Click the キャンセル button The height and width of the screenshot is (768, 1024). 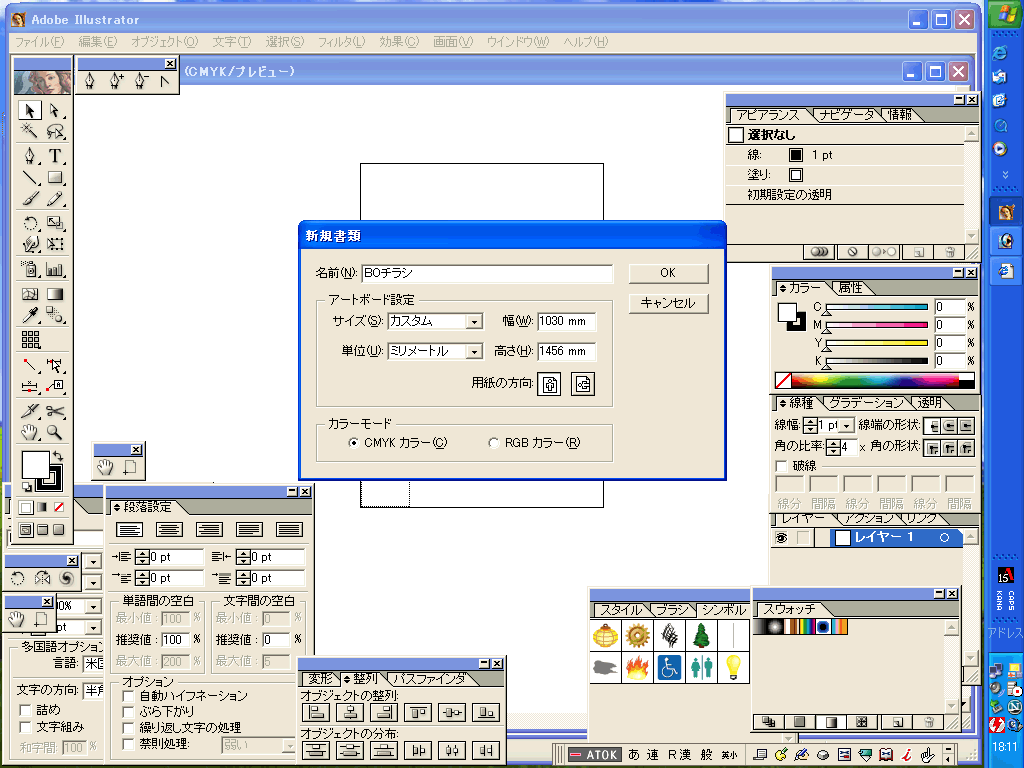coord(668,303)
